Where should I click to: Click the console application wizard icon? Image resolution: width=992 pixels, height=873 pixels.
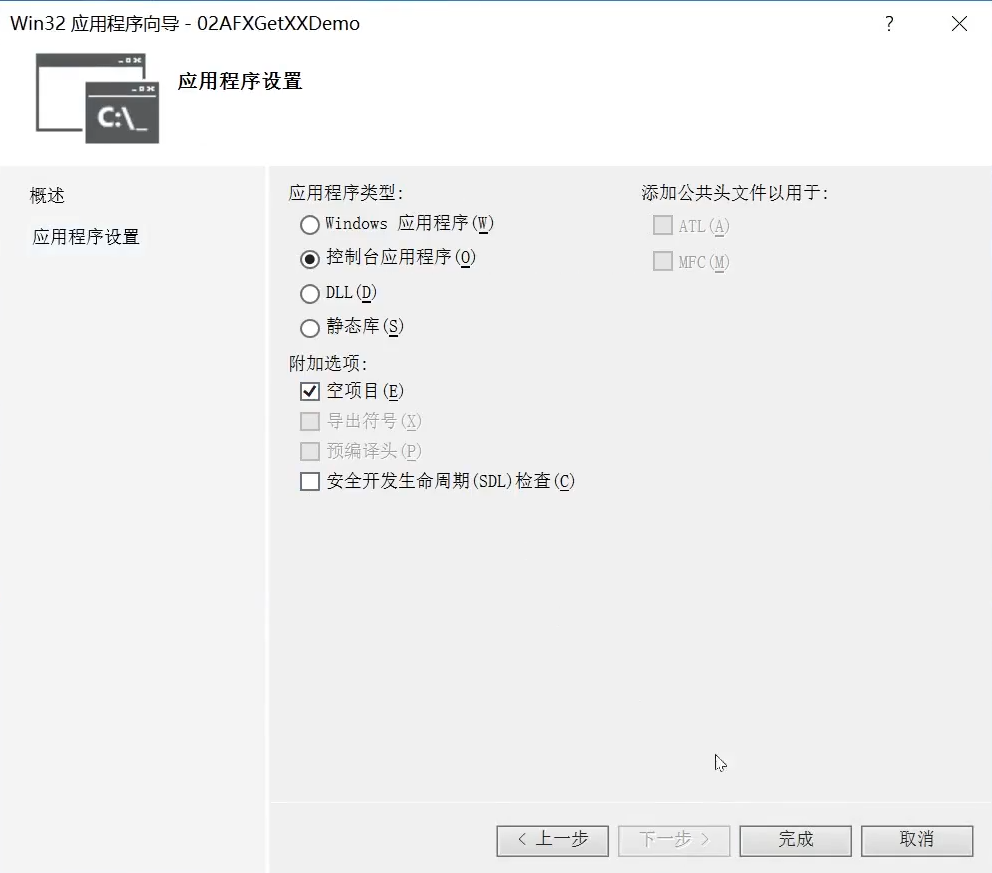coord(97,98)
